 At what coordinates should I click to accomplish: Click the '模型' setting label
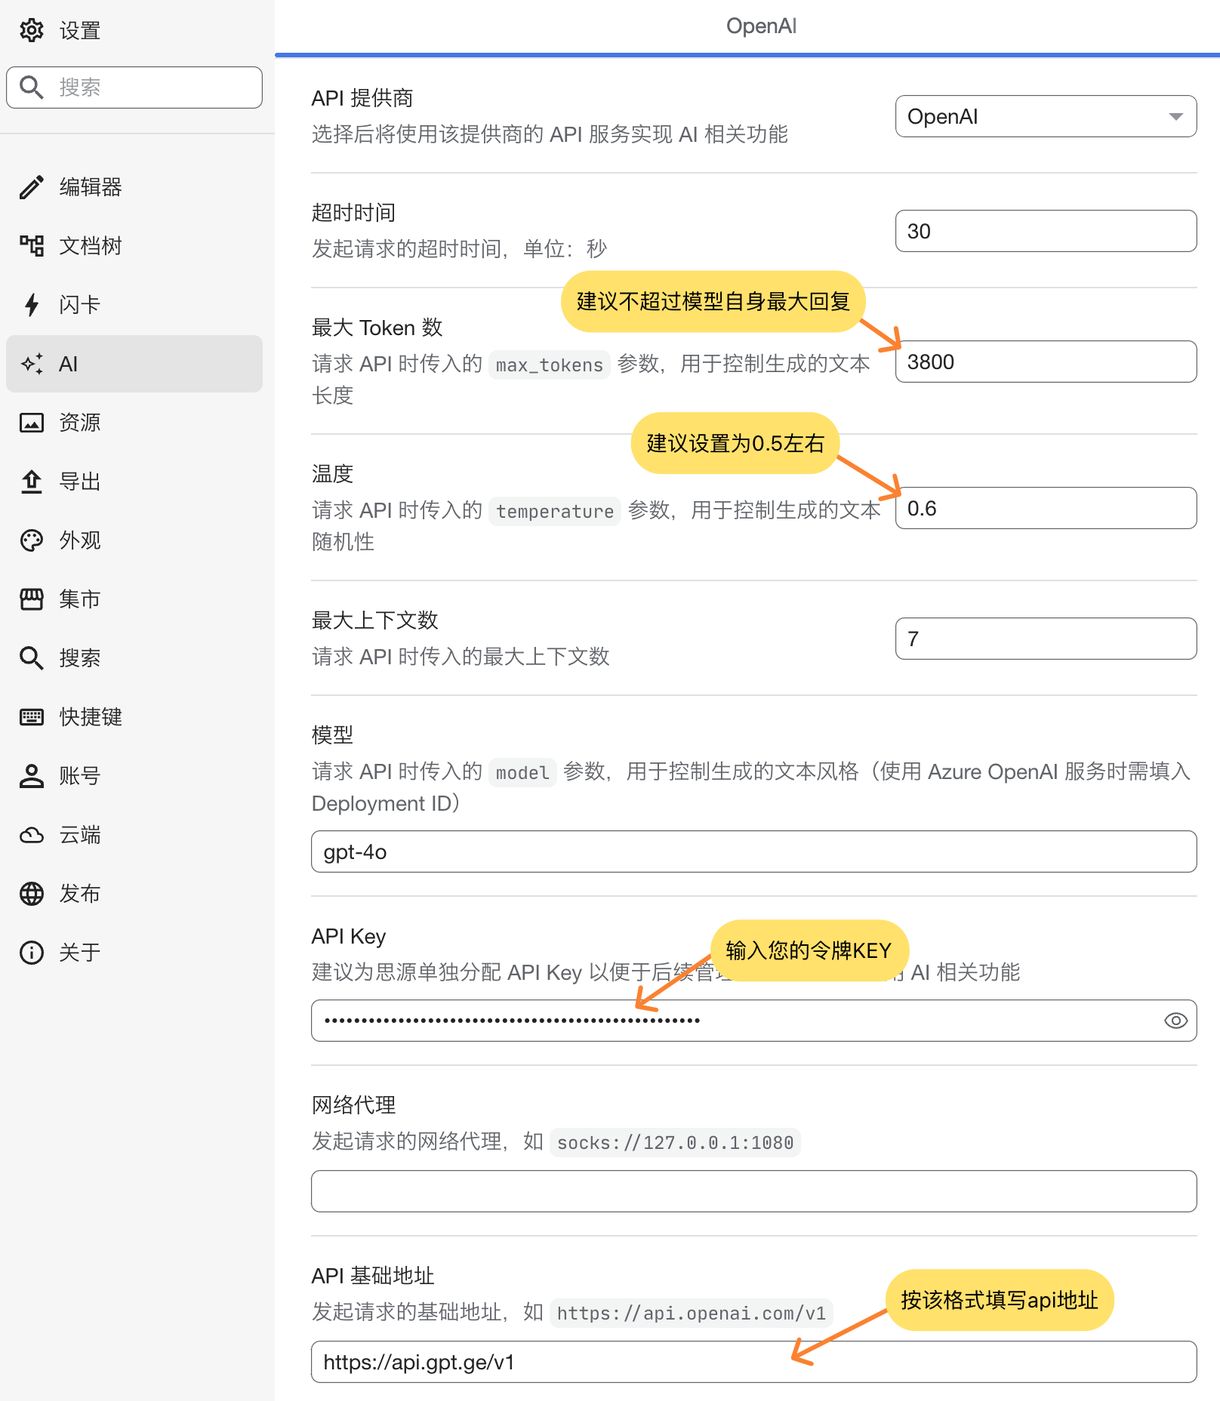[x=333, y=735]
